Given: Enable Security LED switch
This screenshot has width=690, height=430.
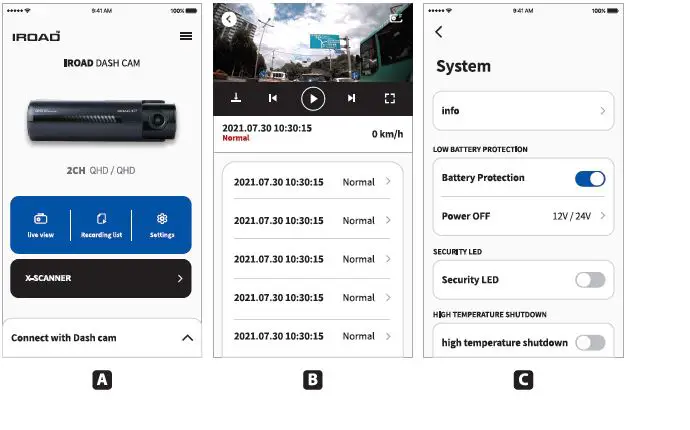Looking at the screenshot, I should [590, 280].
